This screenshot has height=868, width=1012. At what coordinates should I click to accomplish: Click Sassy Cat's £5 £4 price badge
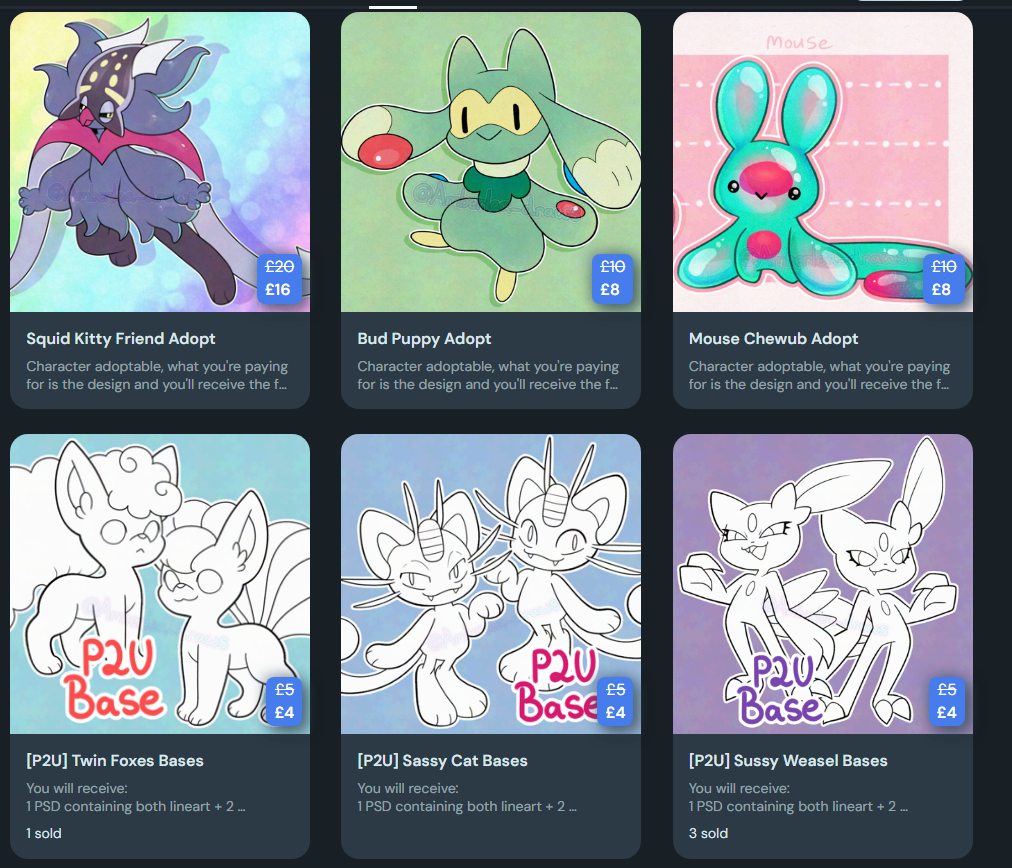tap(616, 701)
